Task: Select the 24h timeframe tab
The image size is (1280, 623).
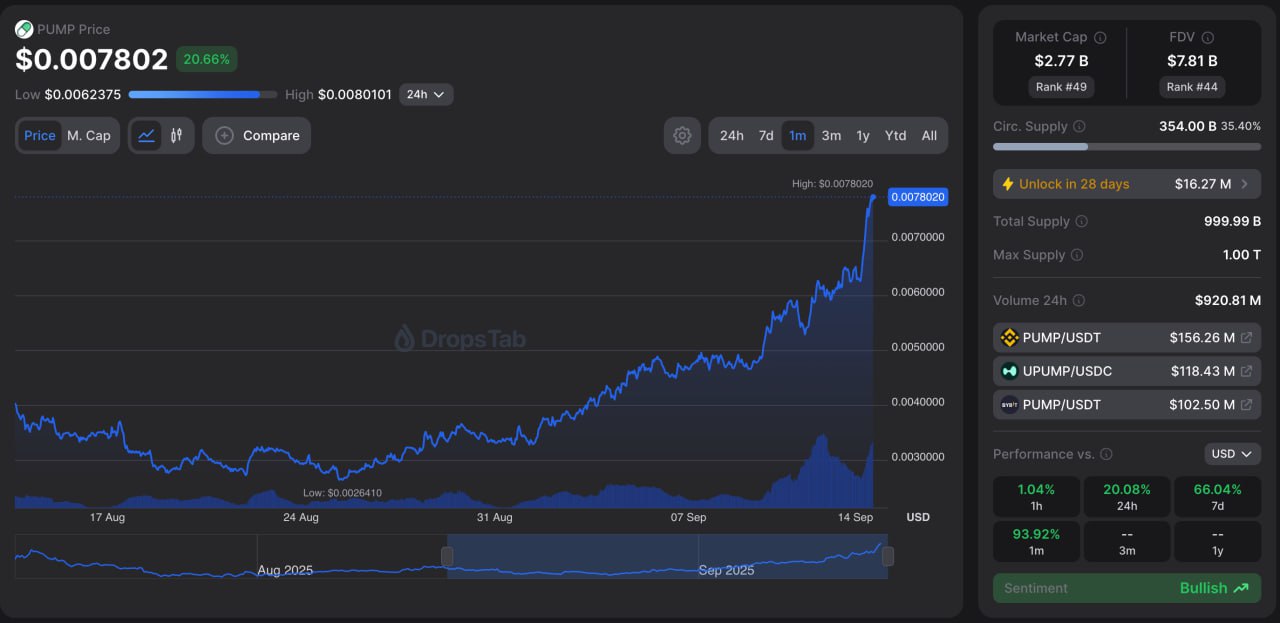Action: point(732,135)
